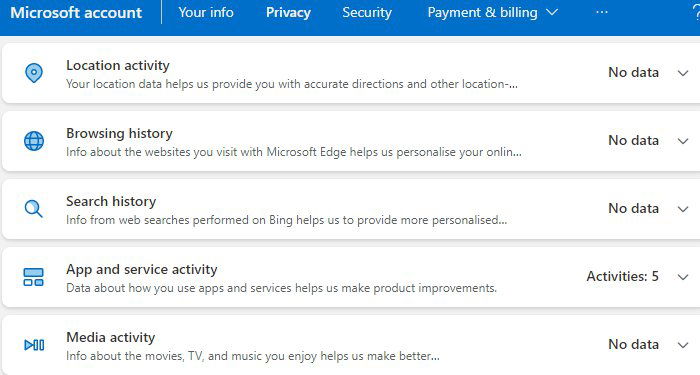The image size is (700, 375).
Task: Expand the Location activity chevron
Action: 683,73
